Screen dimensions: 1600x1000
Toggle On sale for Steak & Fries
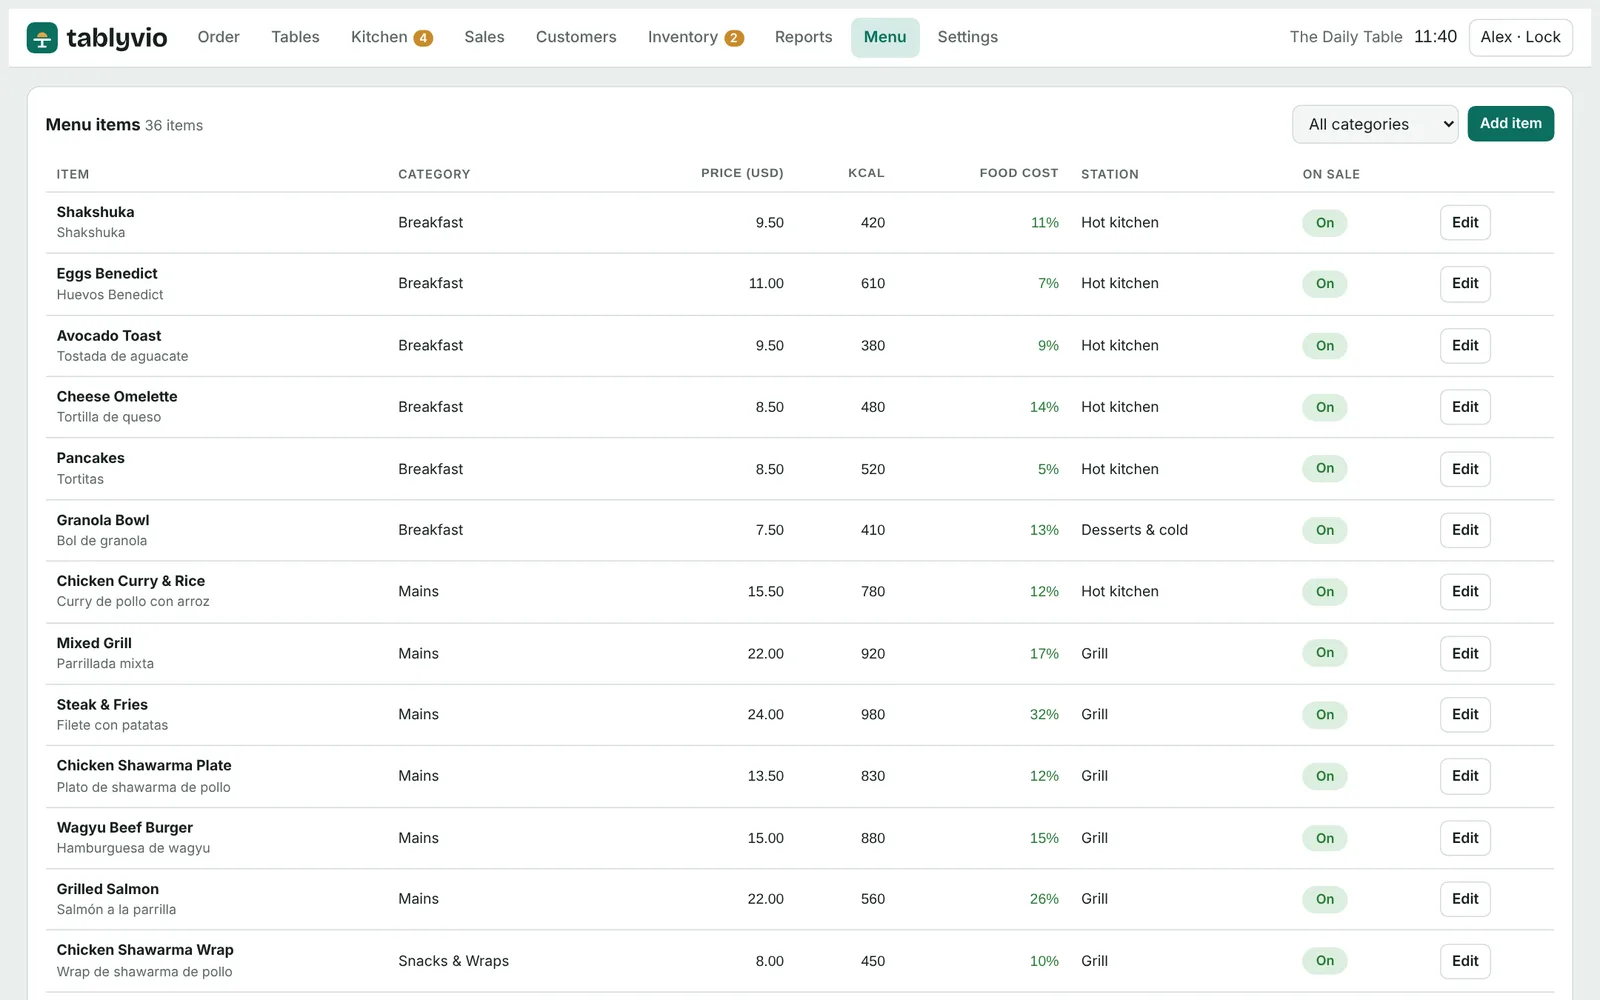tap(1324, 715)
